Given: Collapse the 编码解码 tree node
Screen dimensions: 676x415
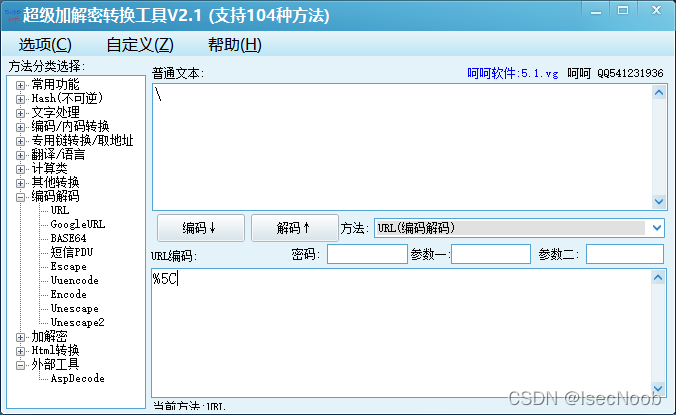Looking at the screenshot, I should (x=20, y=197).
